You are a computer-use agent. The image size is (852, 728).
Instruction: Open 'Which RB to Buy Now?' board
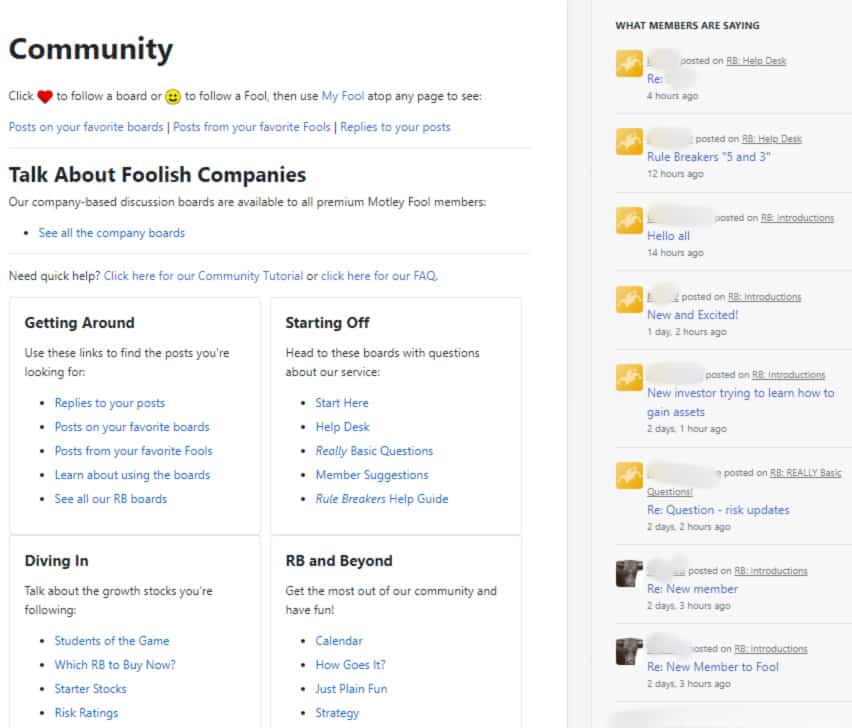pyautogui.click(x=115, y=665)
